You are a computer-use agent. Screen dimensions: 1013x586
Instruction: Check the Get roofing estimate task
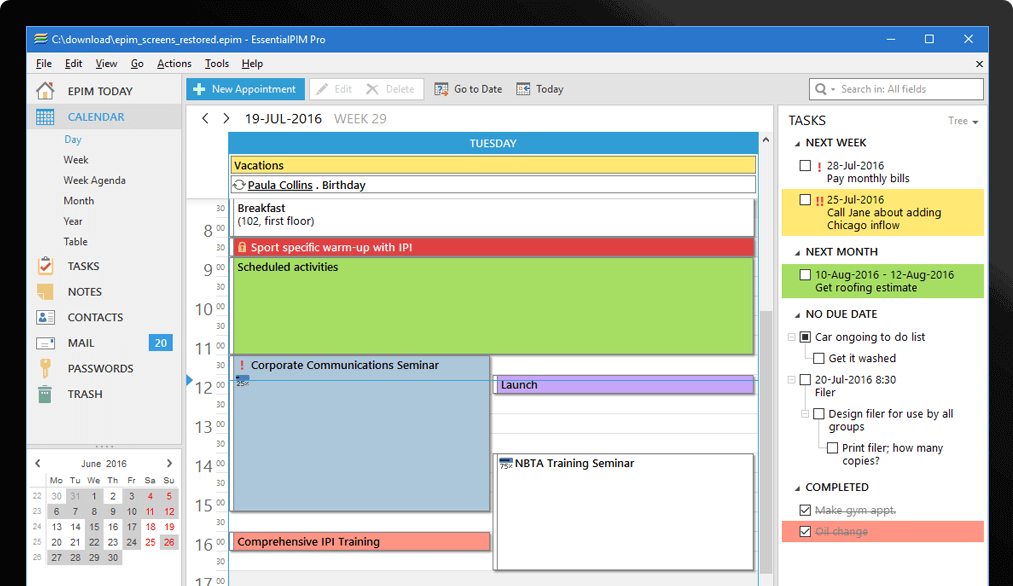(x=805, y=275)
